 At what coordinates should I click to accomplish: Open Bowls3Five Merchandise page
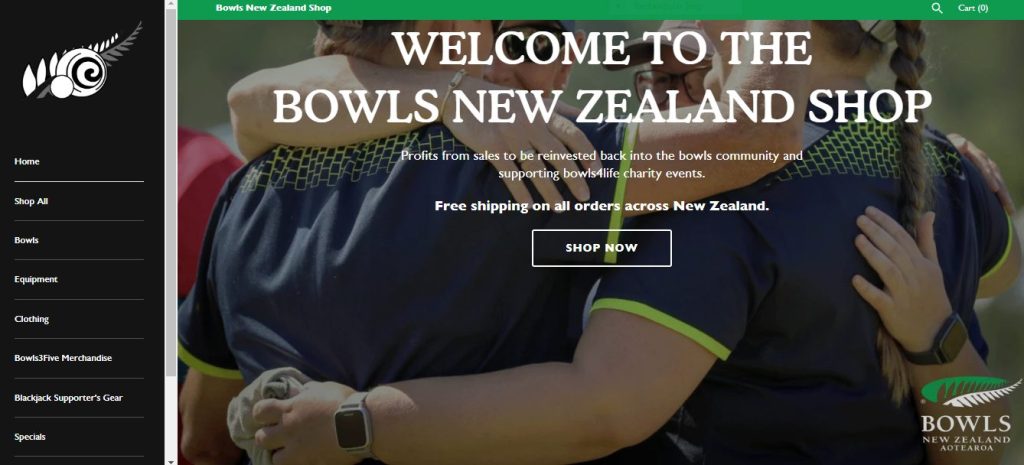63,358
